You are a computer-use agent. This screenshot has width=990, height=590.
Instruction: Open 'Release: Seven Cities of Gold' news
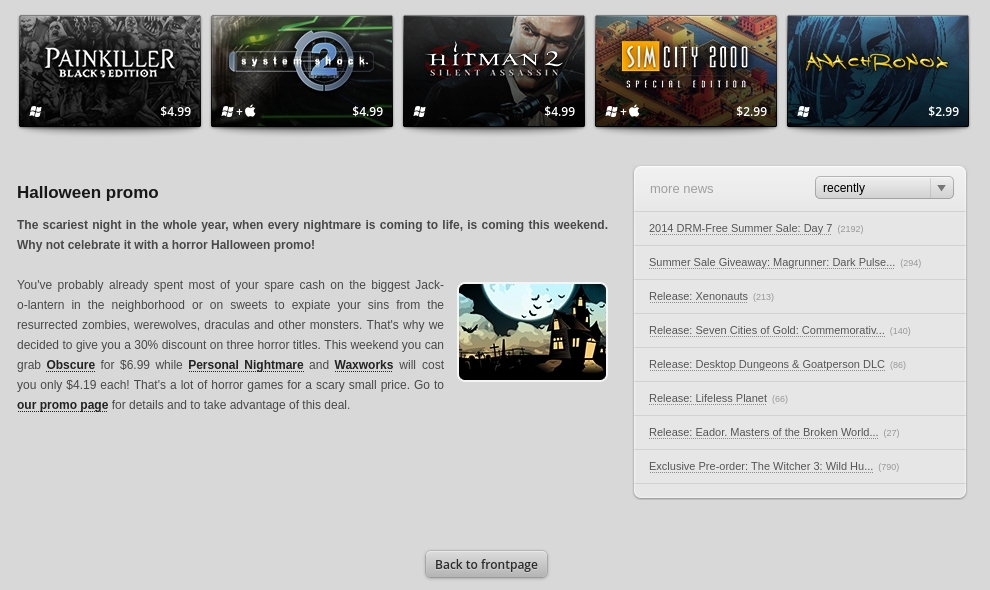pyautogui.click(x=766, y=330)
